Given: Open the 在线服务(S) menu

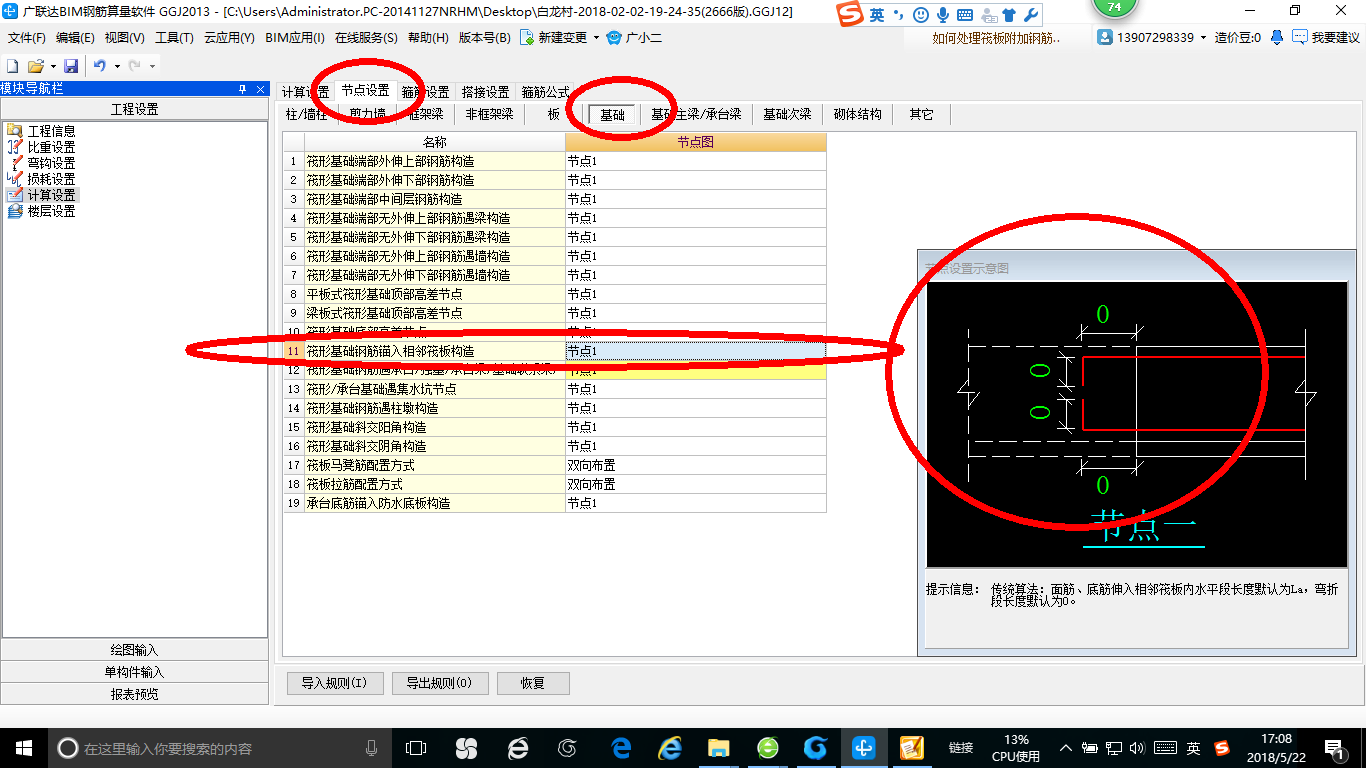Looking at the screenshot, I should (366, 38).
